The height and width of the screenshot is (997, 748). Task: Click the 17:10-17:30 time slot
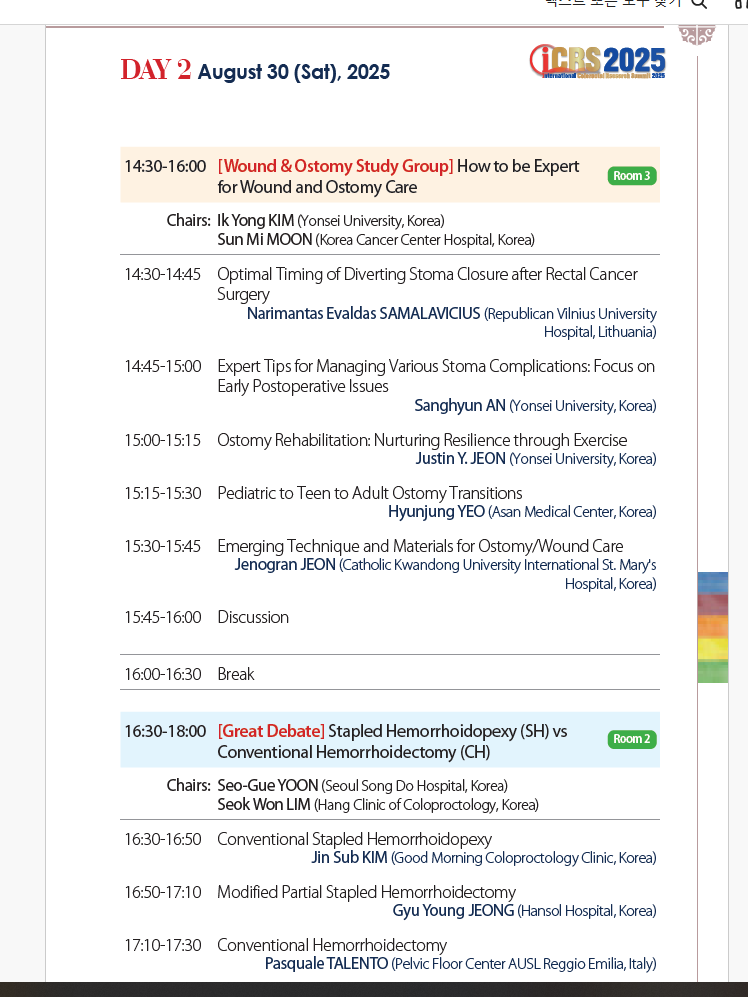click(x=163, y=945)
